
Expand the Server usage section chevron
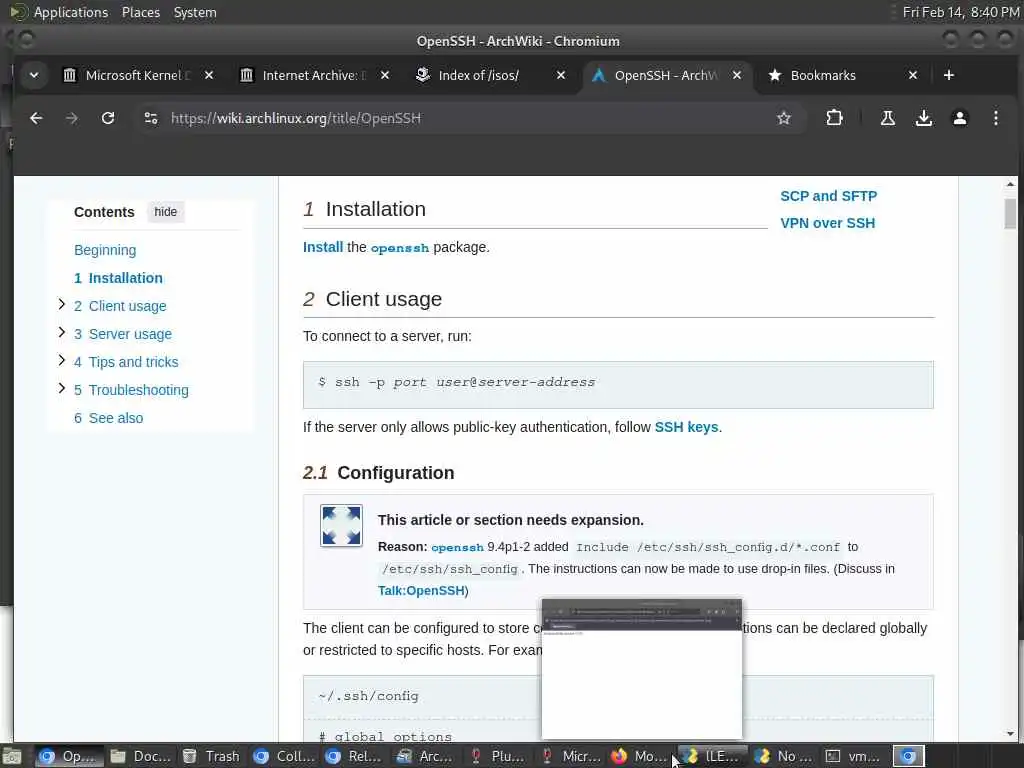click(61, 332)
